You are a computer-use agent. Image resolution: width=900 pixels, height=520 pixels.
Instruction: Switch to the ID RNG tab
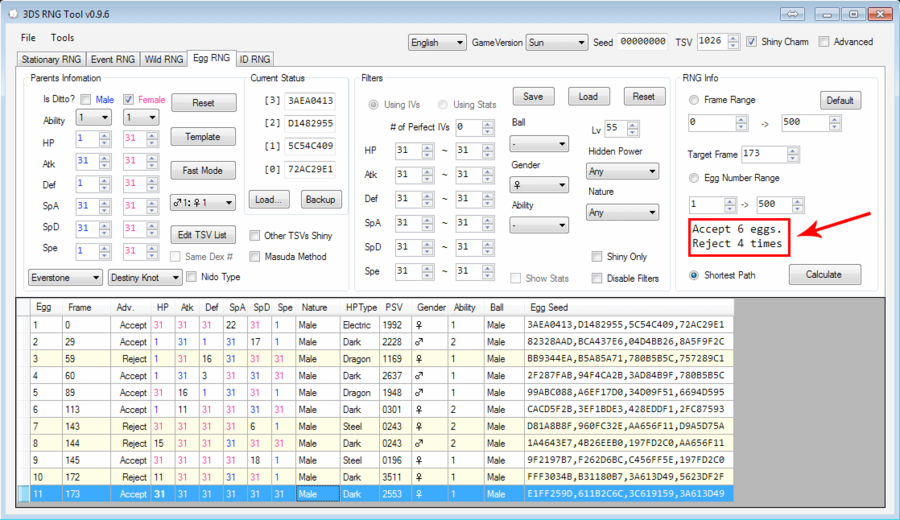click(x=255, y=59)
